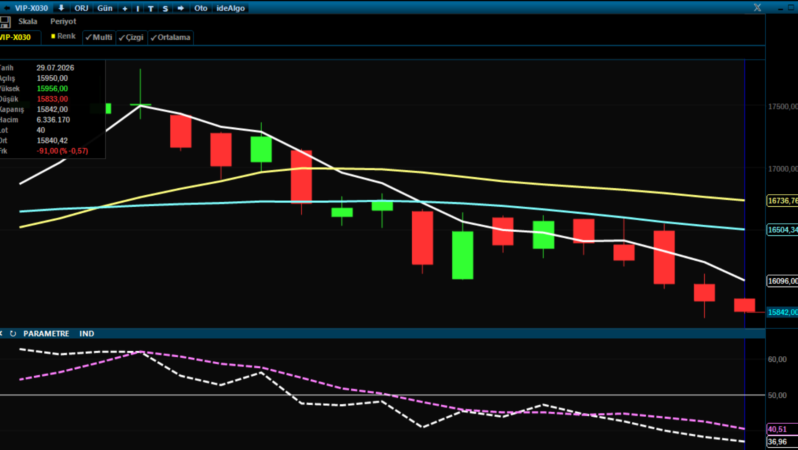Open the Periyot menu

(x=63, y=21)
